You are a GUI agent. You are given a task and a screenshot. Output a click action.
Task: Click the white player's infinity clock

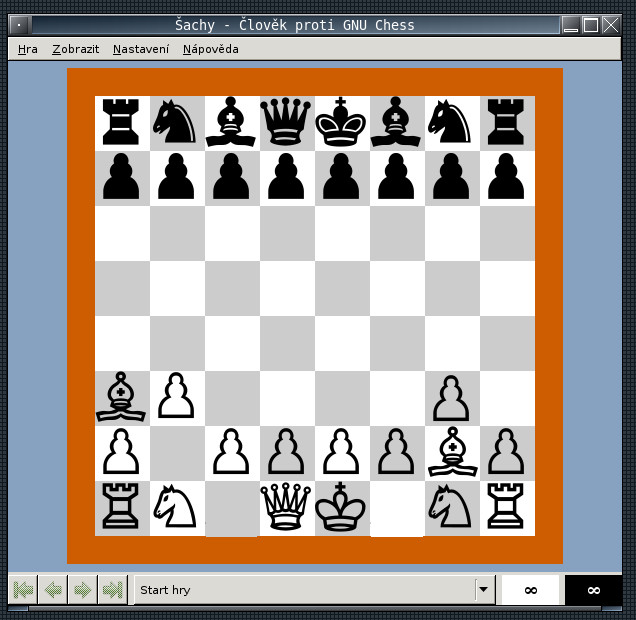[531, 590]
